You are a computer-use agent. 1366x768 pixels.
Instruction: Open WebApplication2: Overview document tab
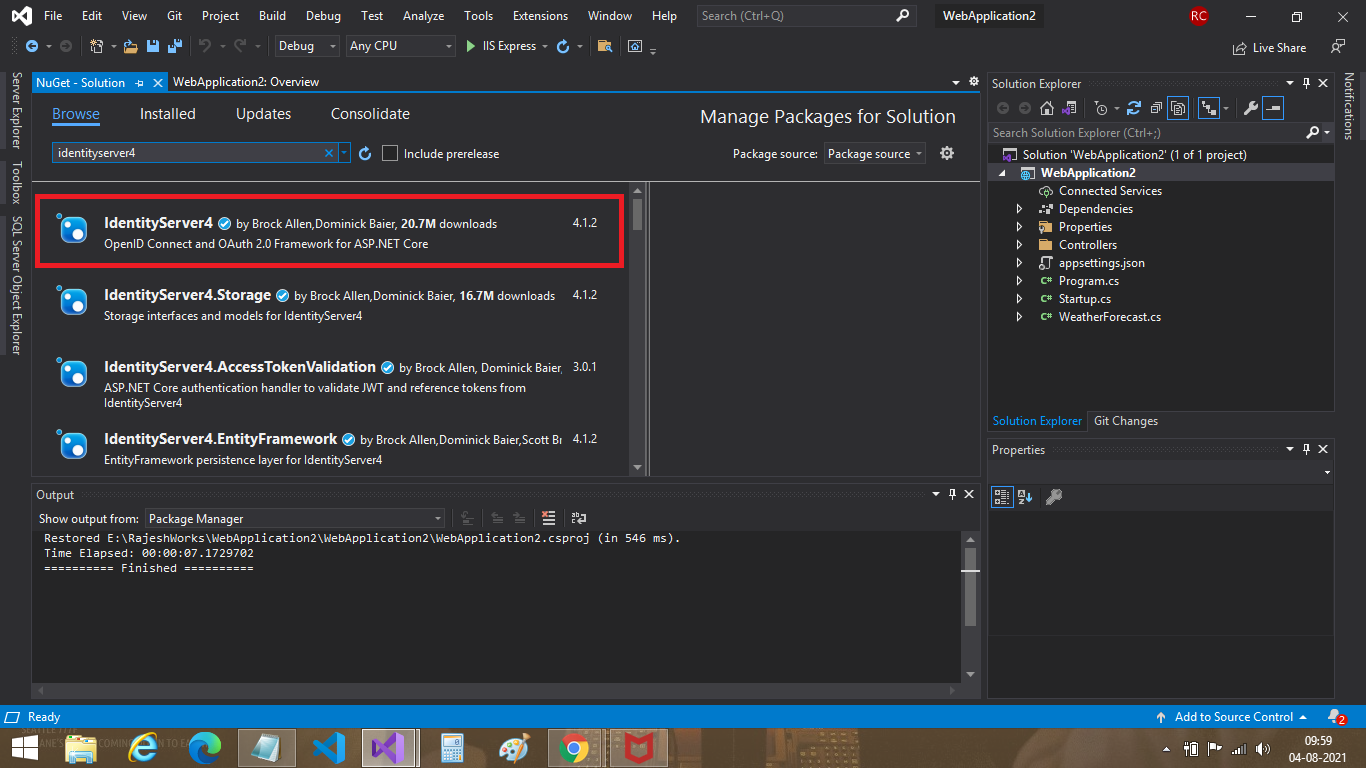point(246,82)
